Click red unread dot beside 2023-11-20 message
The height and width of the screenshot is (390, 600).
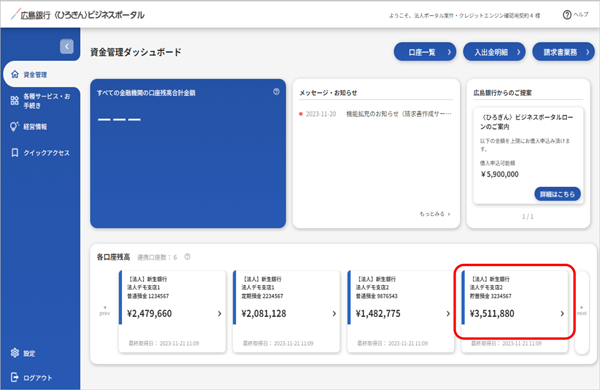pyautogui.click(x=301, y=114)
